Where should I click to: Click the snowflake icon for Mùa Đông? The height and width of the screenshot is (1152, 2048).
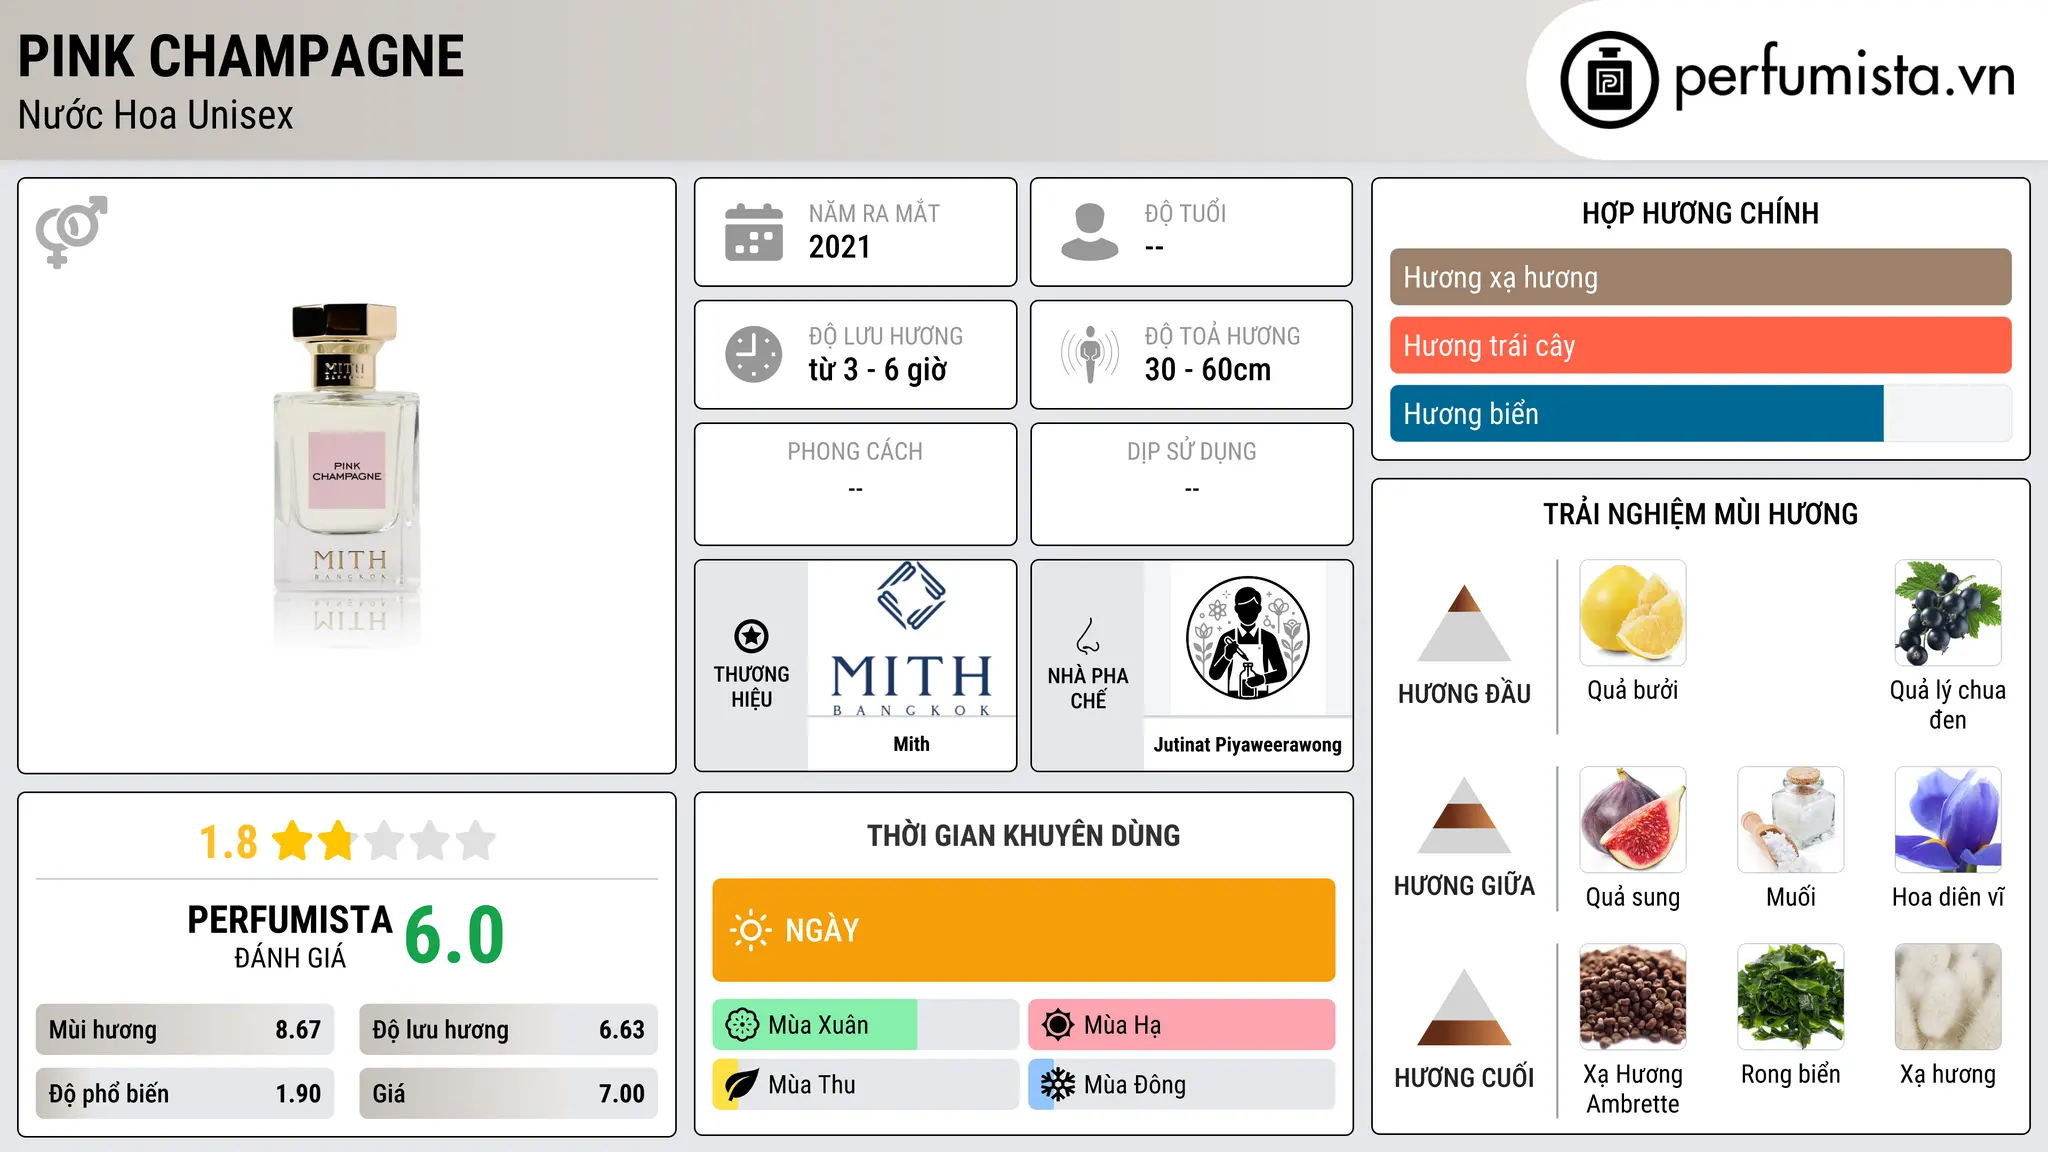[x=1058, y=1085]
